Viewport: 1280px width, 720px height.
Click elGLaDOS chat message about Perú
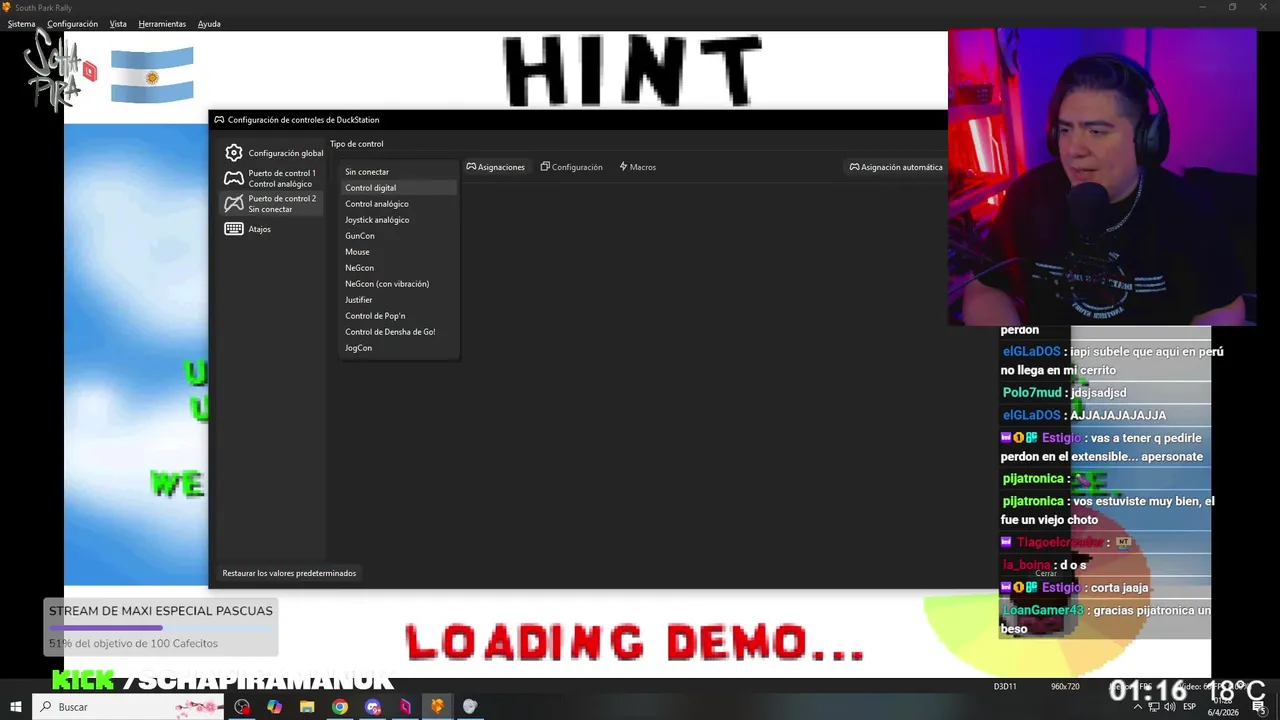click(1112, 361)
